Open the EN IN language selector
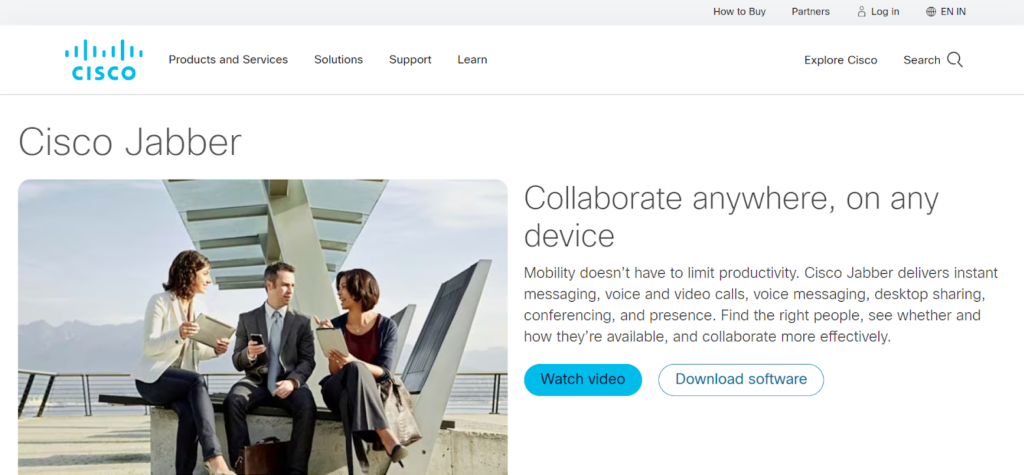The width and height of the screenshot is (1024, 475). pos(953,12)
